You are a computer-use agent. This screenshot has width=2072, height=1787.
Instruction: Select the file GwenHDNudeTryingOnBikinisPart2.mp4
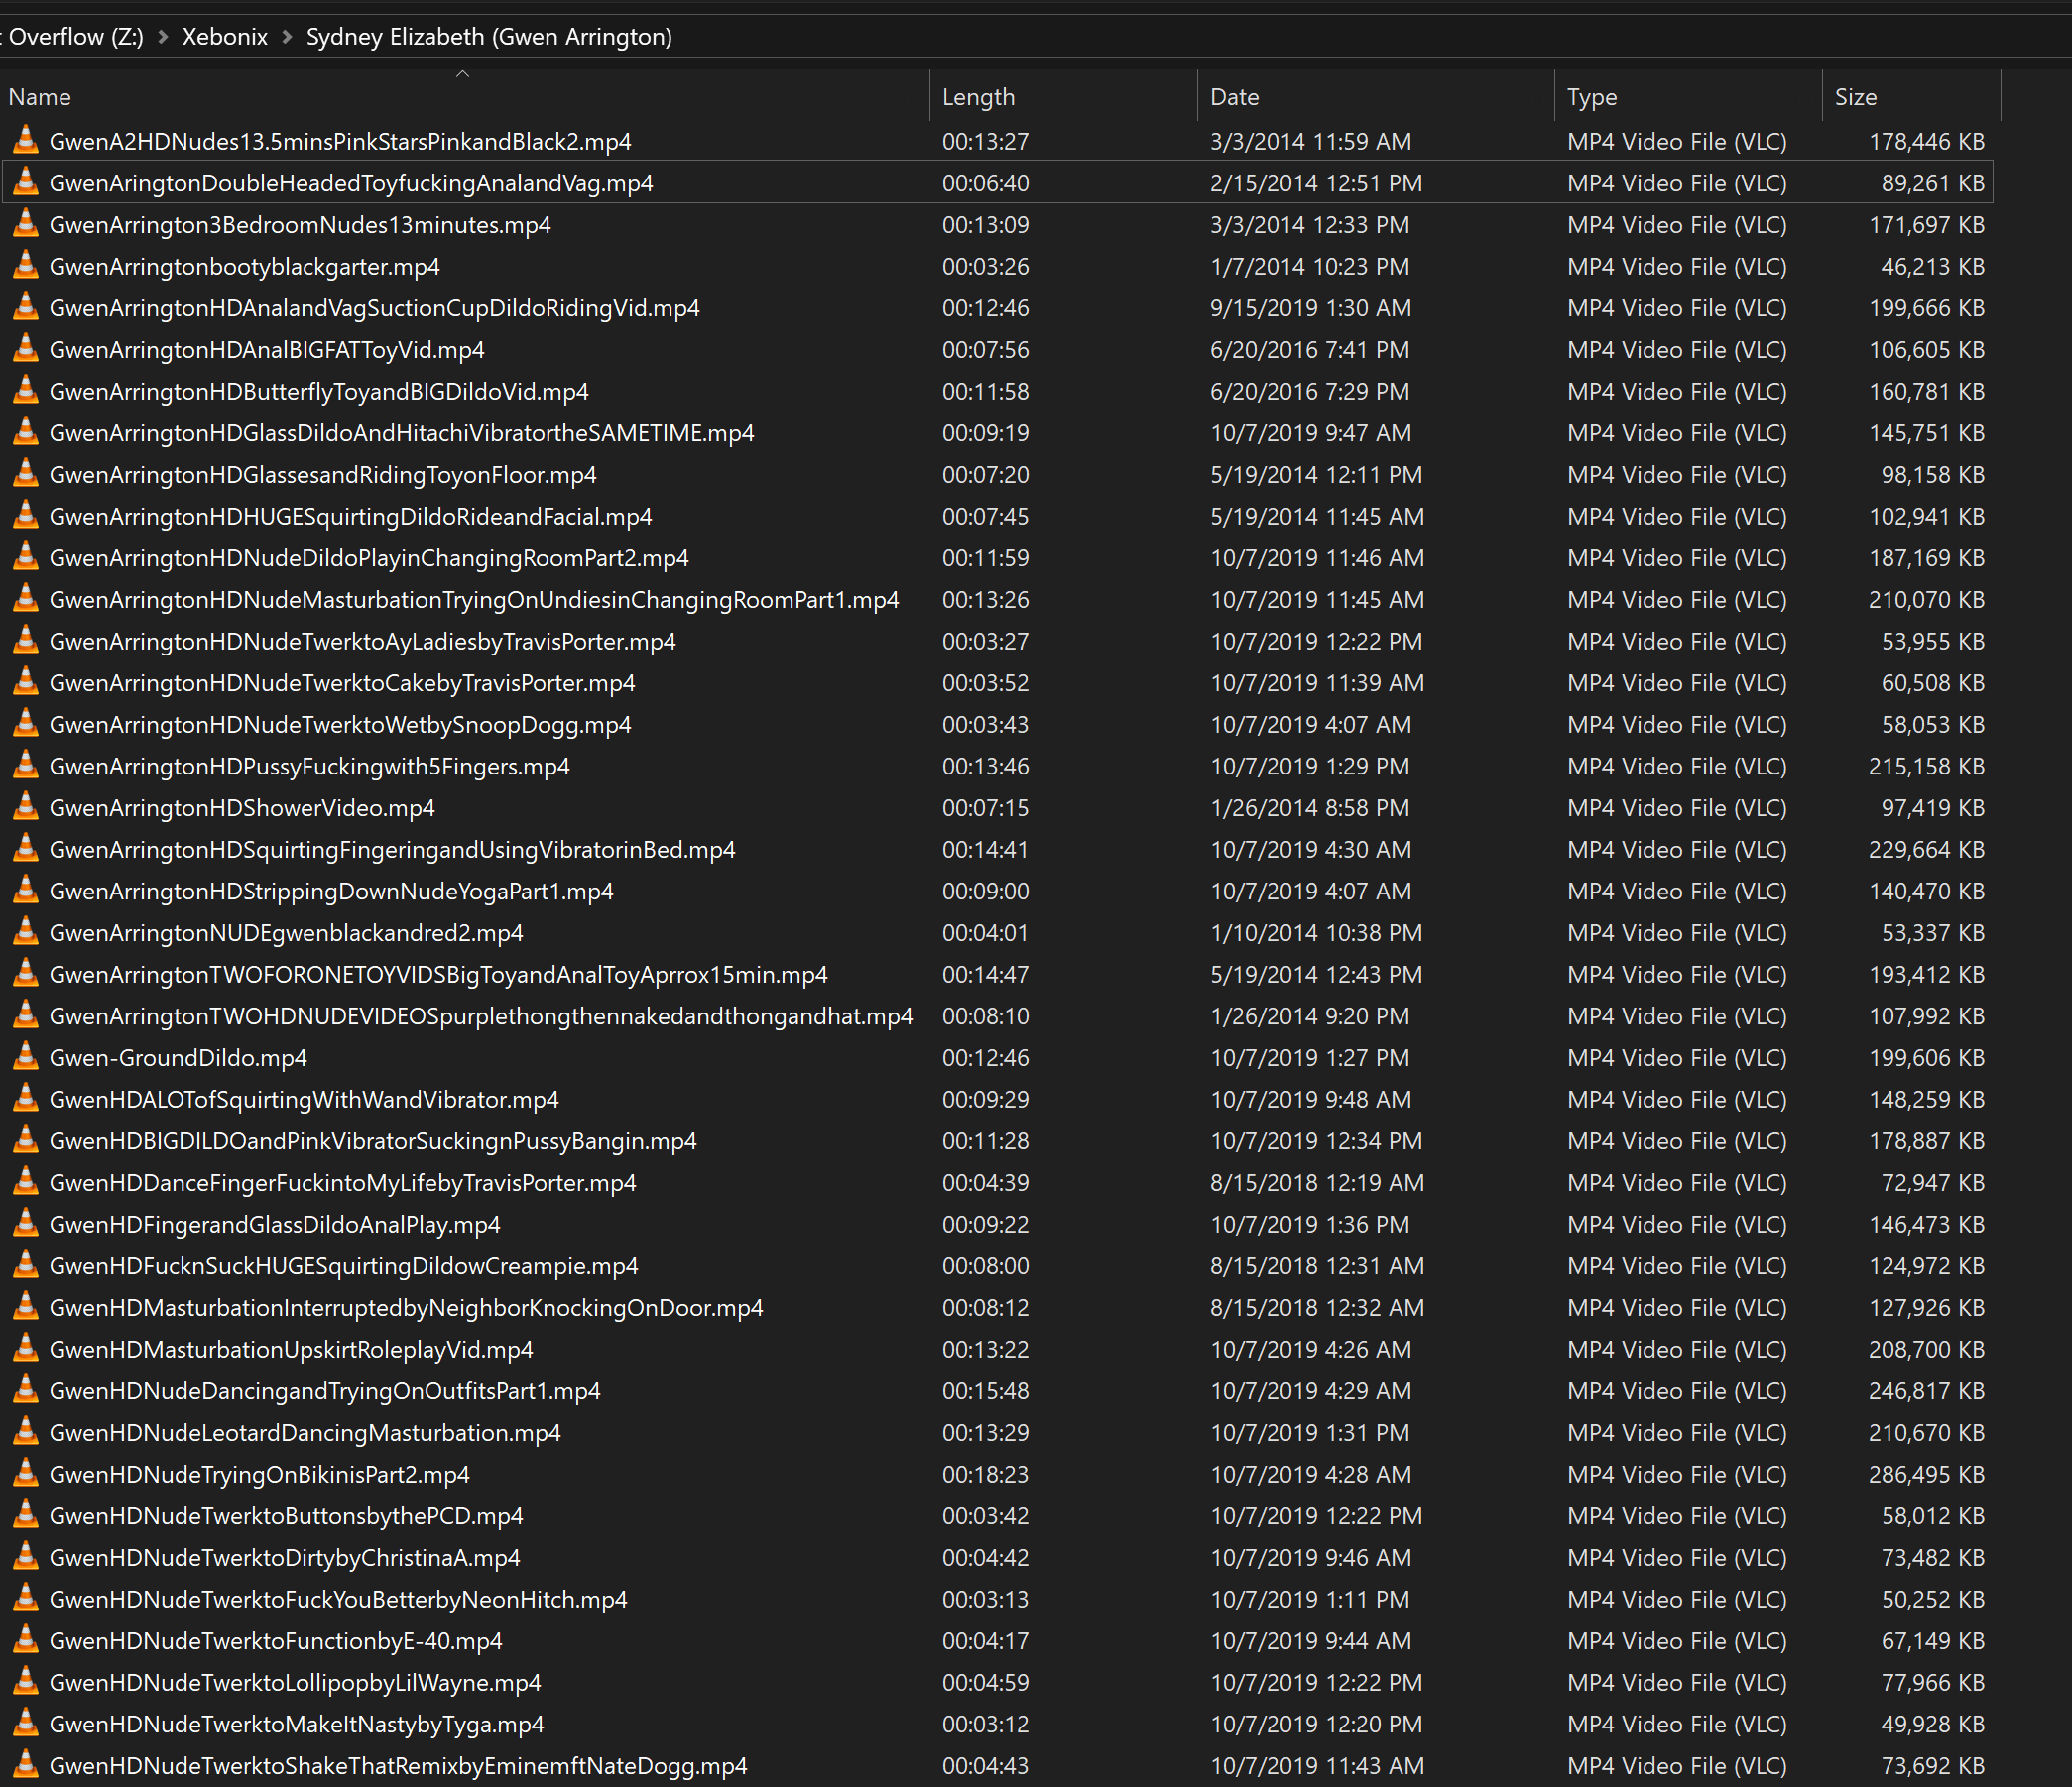(259, 1474)
